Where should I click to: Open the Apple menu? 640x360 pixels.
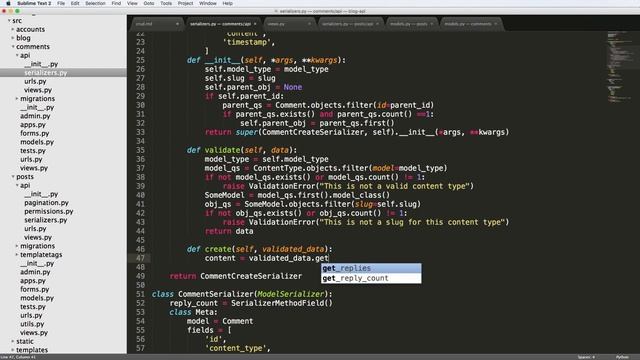tap(8, 3)
